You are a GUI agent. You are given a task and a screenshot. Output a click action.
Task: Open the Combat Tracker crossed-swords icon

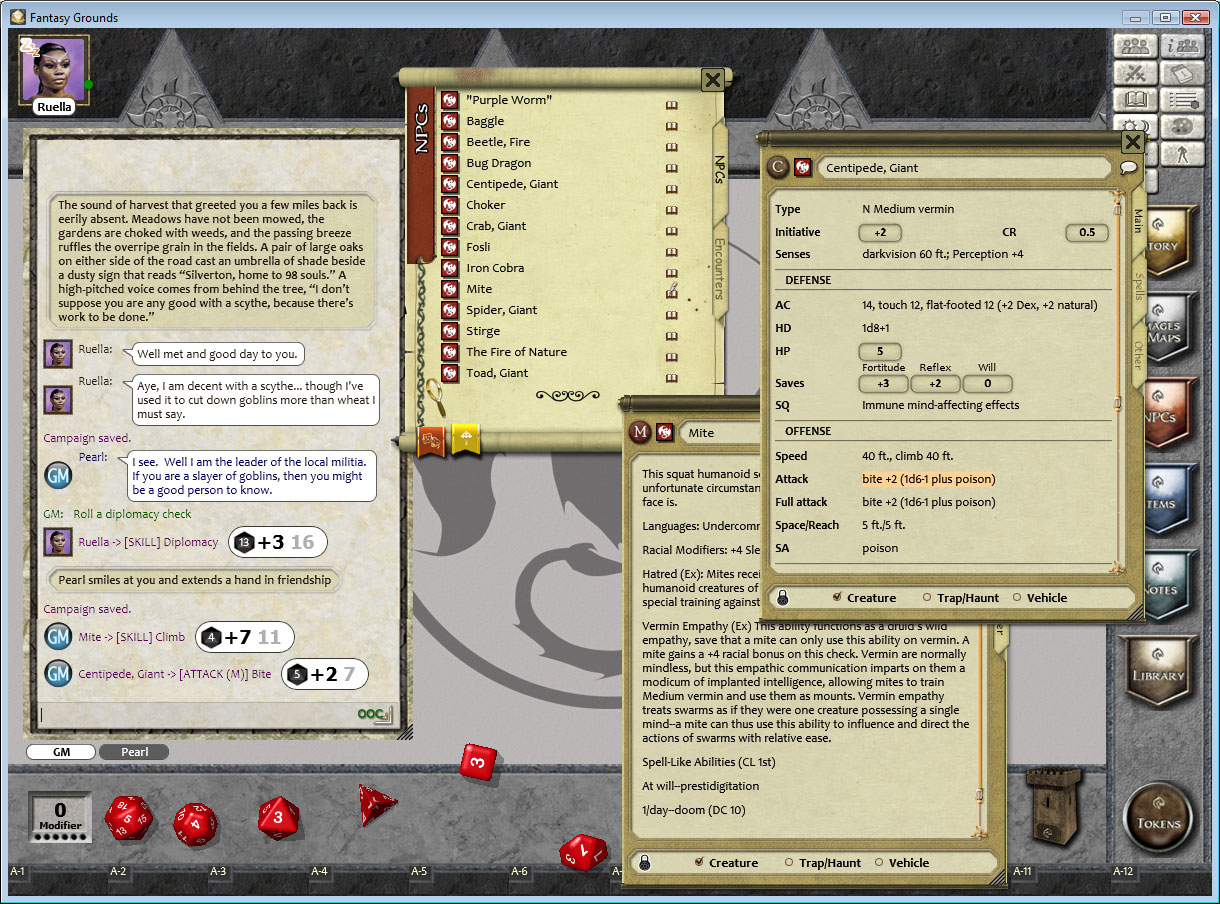pyautogui.click(x=1135, y=73)
